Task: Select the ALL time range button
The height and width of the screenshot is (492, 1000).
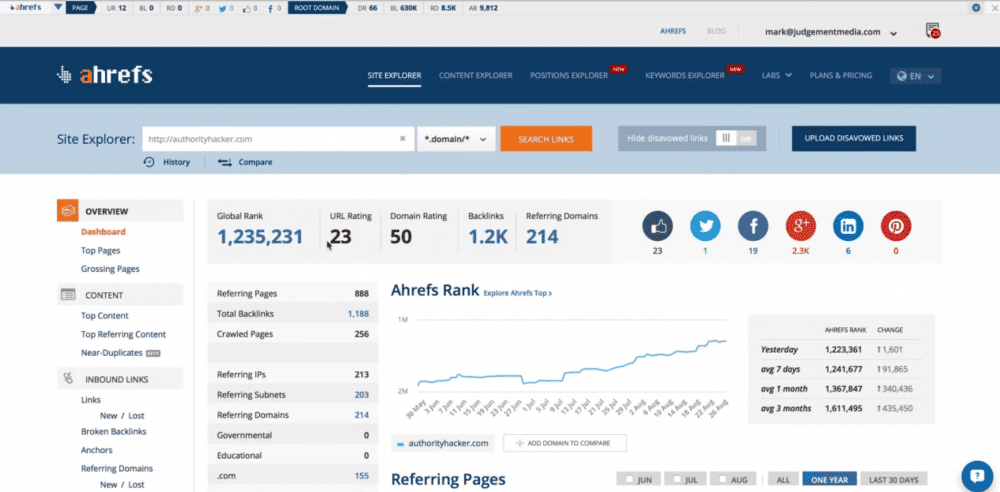Action: pyautogui.click(x=783, y=479)
